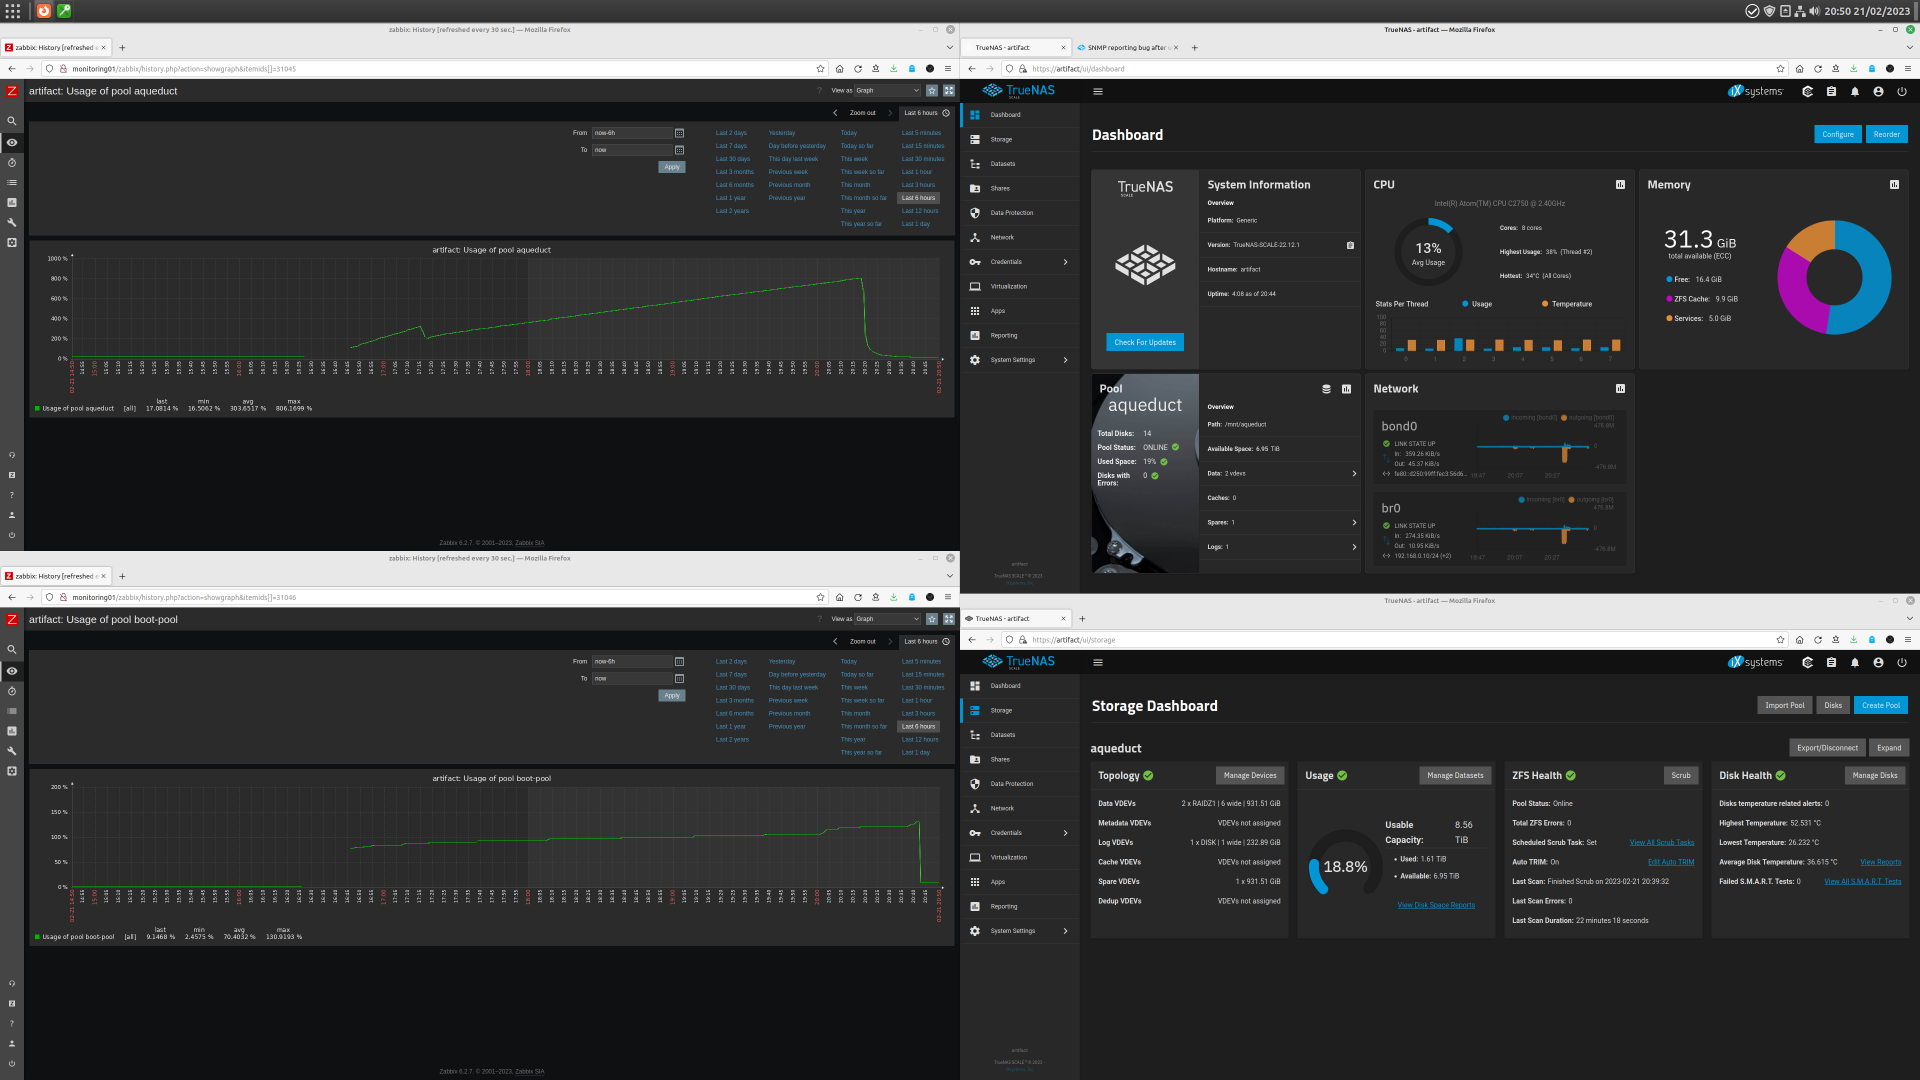Open Inventory list icon in boot-pool Zabbix sidebar

tap(12, 711)
